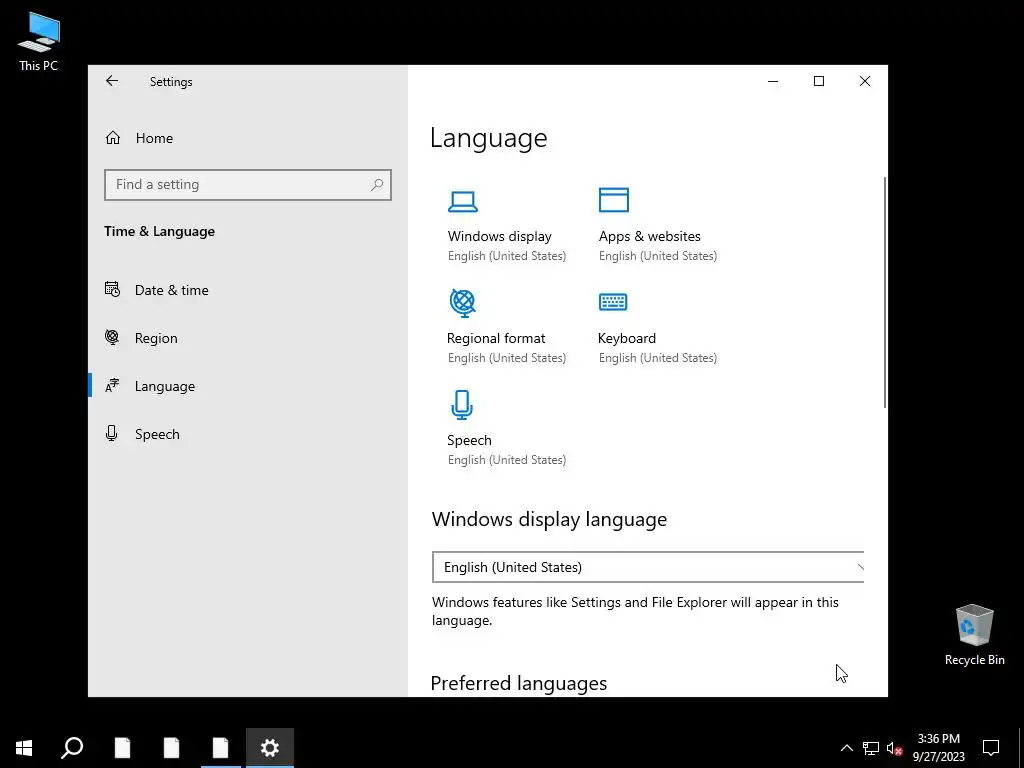
Task: Click the search magnifier in Find a setting
Action: click(377, 185)
